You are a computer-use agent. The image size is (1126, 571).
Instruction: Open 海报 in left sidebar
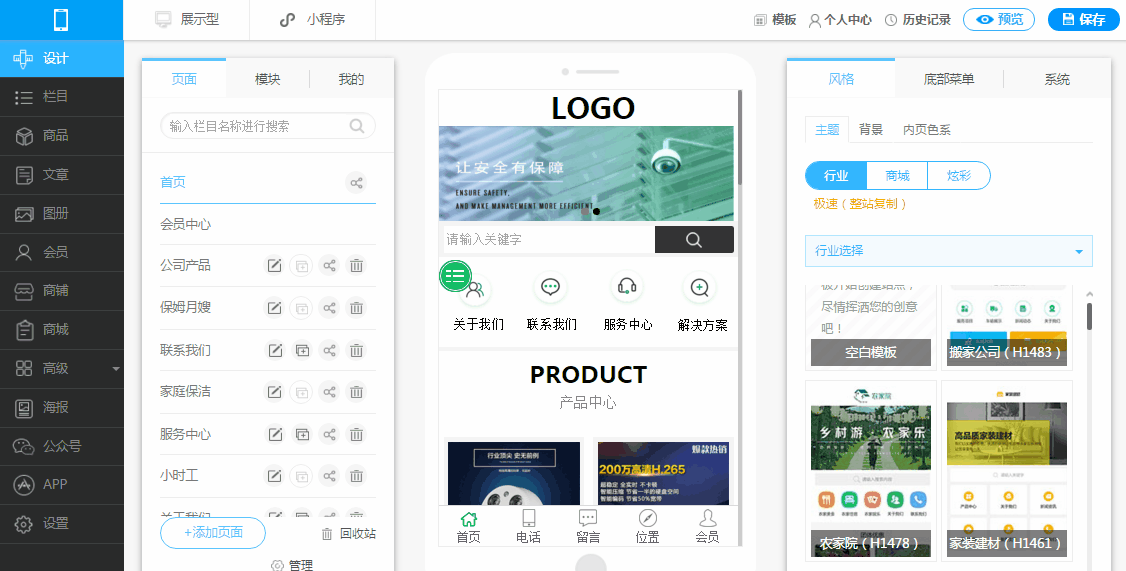point(62,407)
